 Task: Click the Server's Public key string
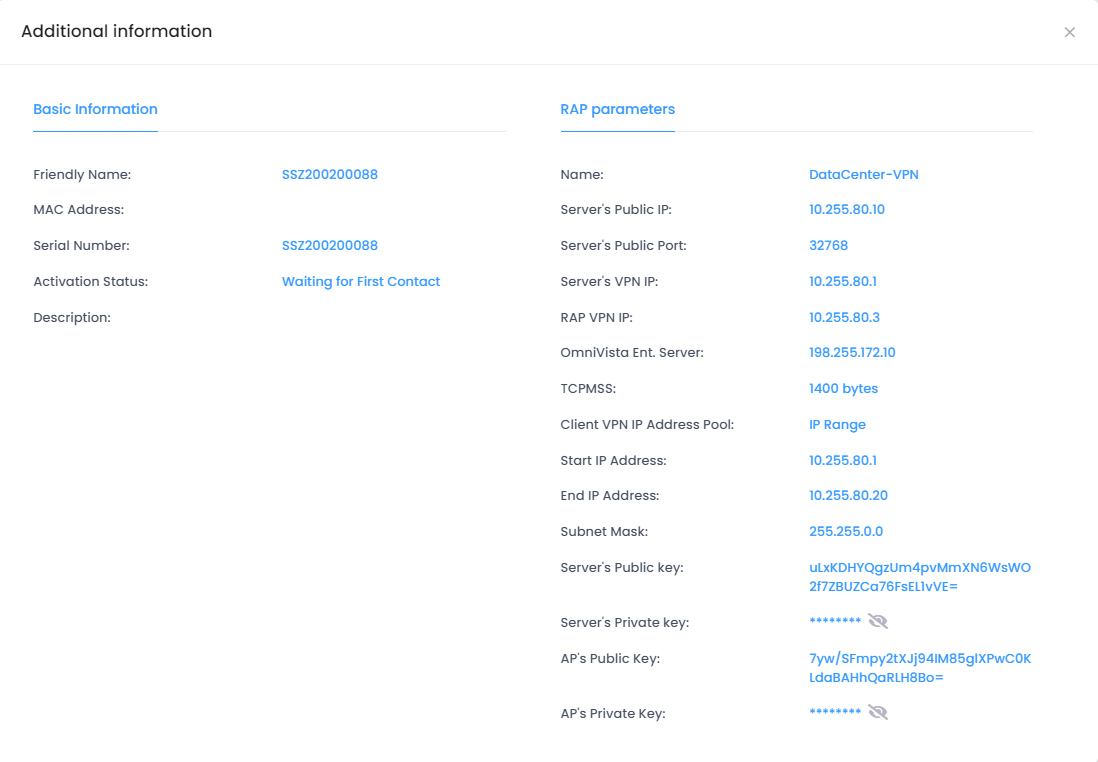point(919,577)
